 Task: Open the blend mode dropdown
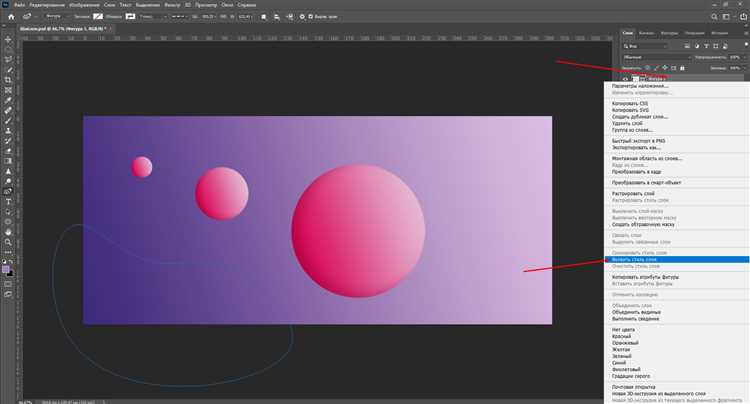657,57
